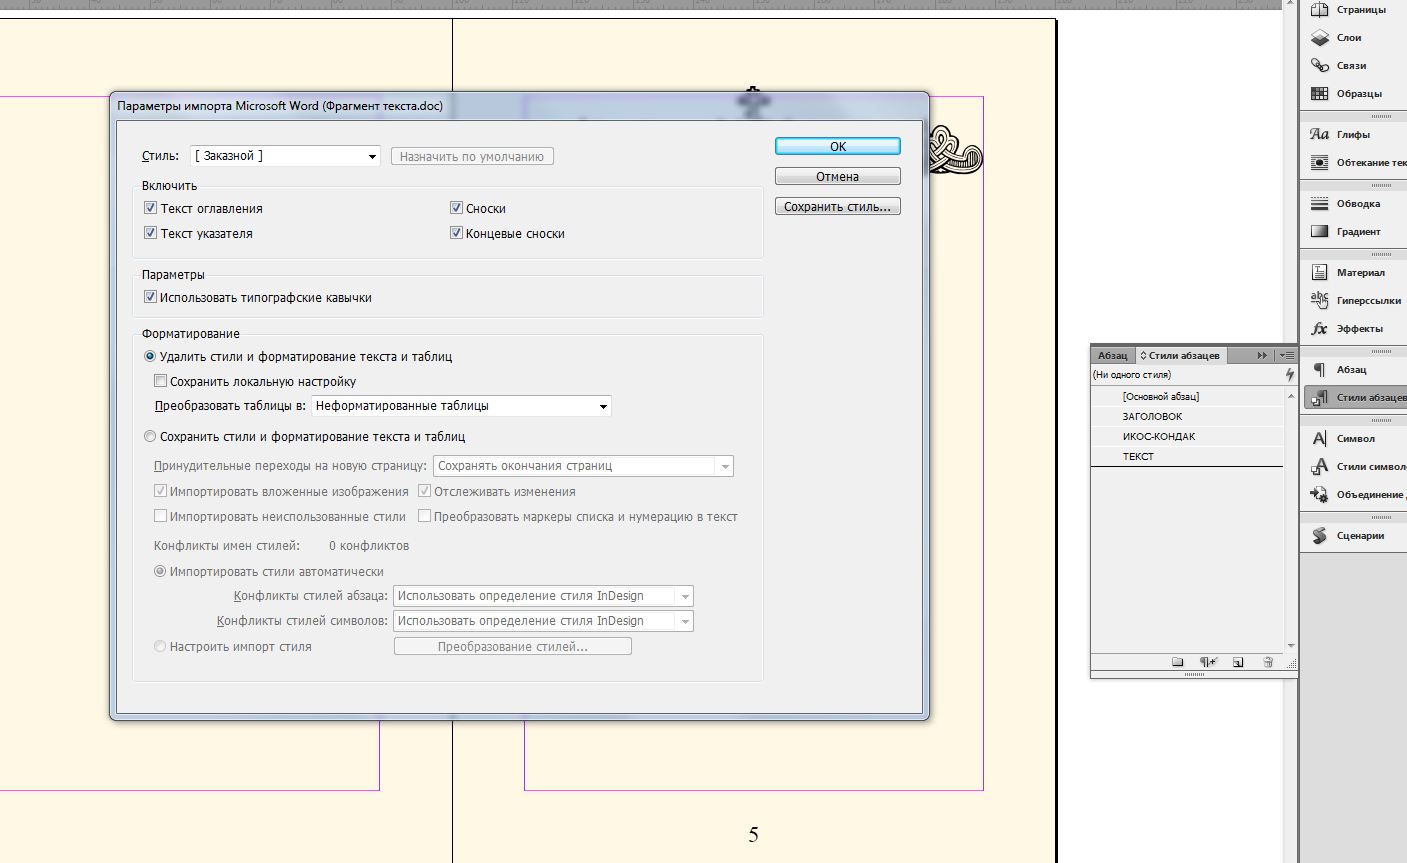Screen dimensions: 1407x863
Task: Select Настроить импорт стиля radio button
Action: (160, 646)
